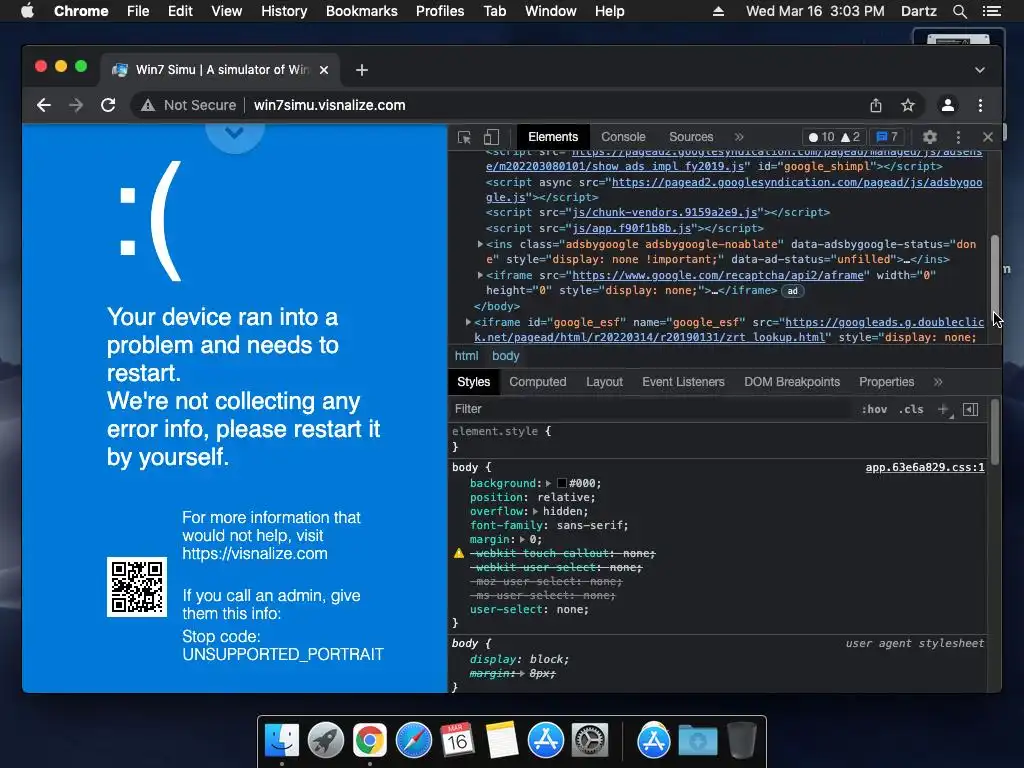Open Spotlight search in the menu bar
Screen dimensions: 1024x768
click(x=959, y=11)
